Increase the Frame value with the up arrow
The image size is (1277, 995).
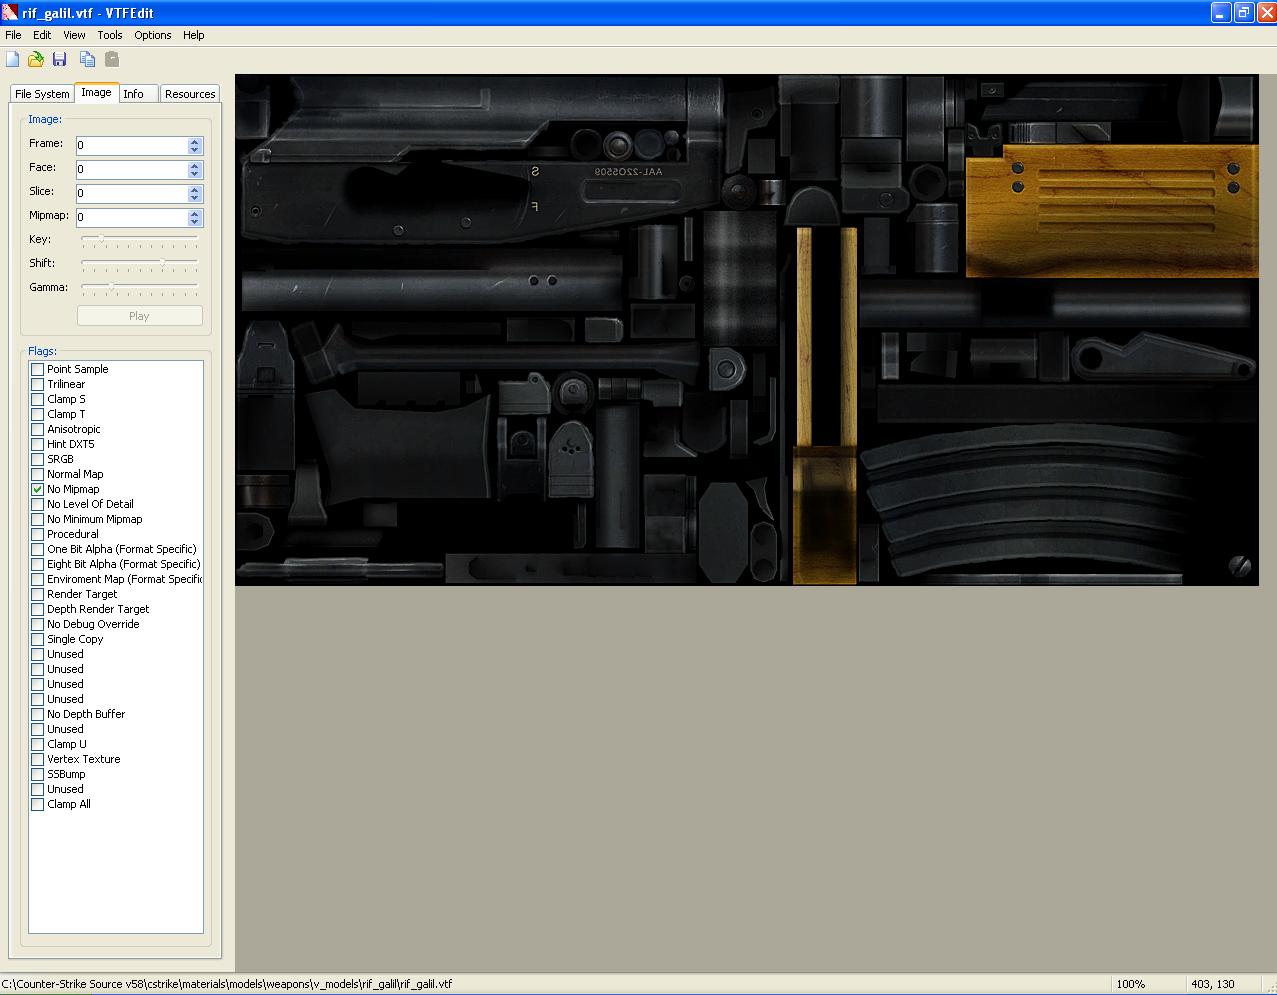[195, 141]
